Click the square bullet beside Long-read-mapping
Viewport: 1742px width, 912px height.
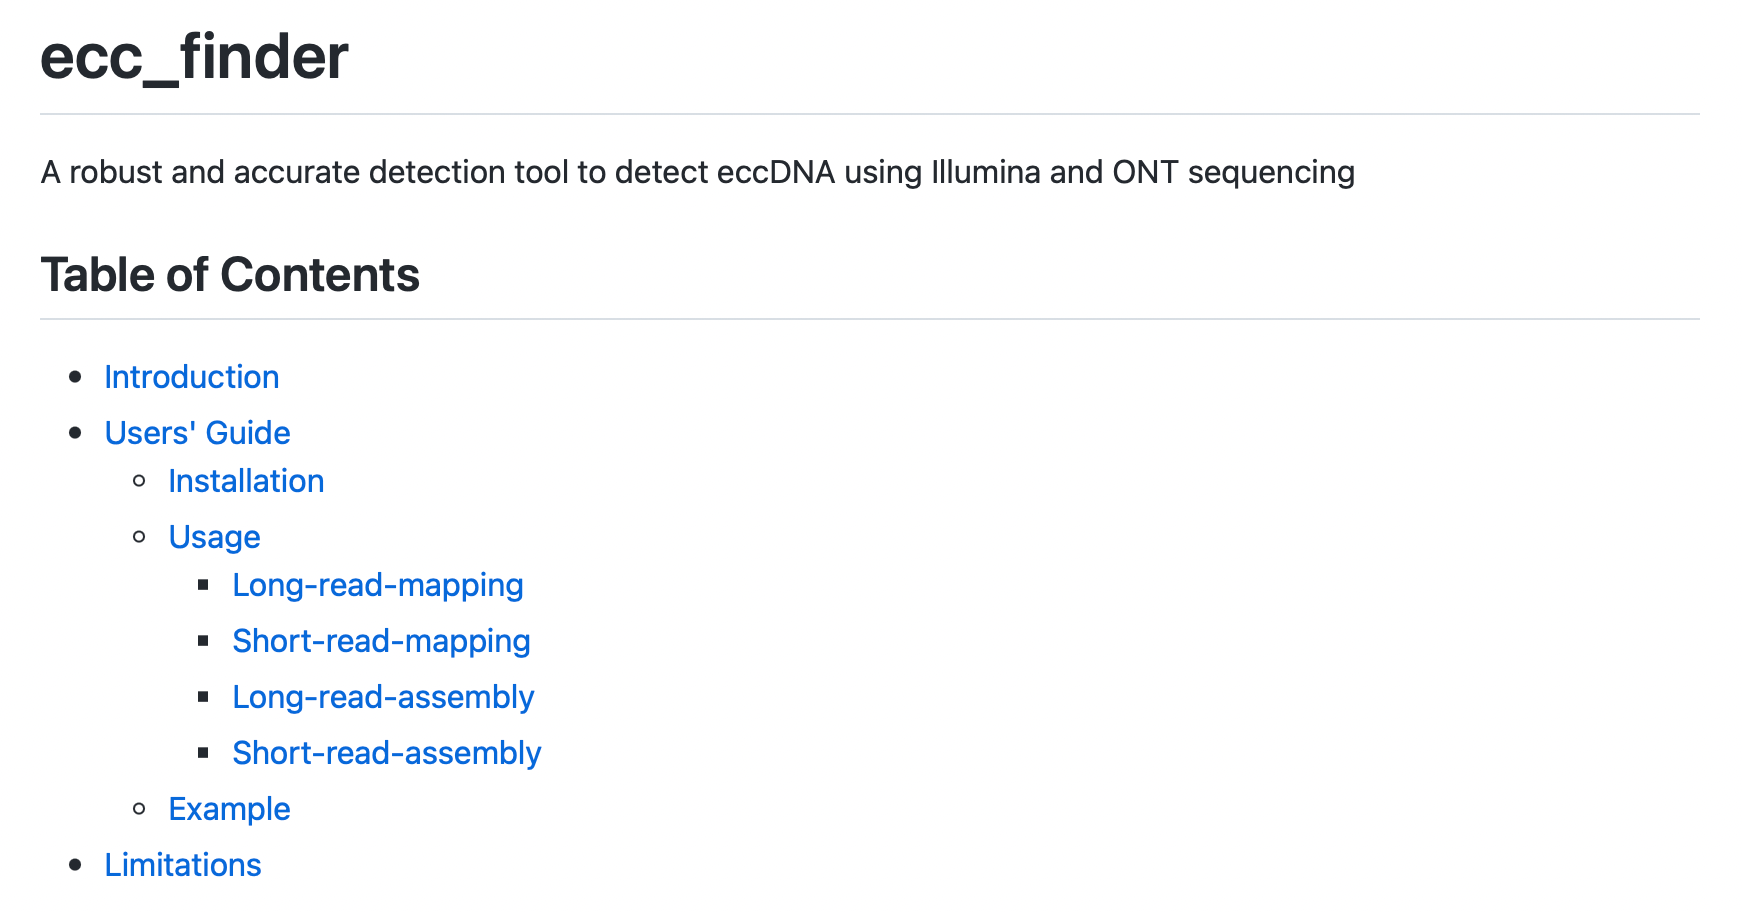click(204, 585)
